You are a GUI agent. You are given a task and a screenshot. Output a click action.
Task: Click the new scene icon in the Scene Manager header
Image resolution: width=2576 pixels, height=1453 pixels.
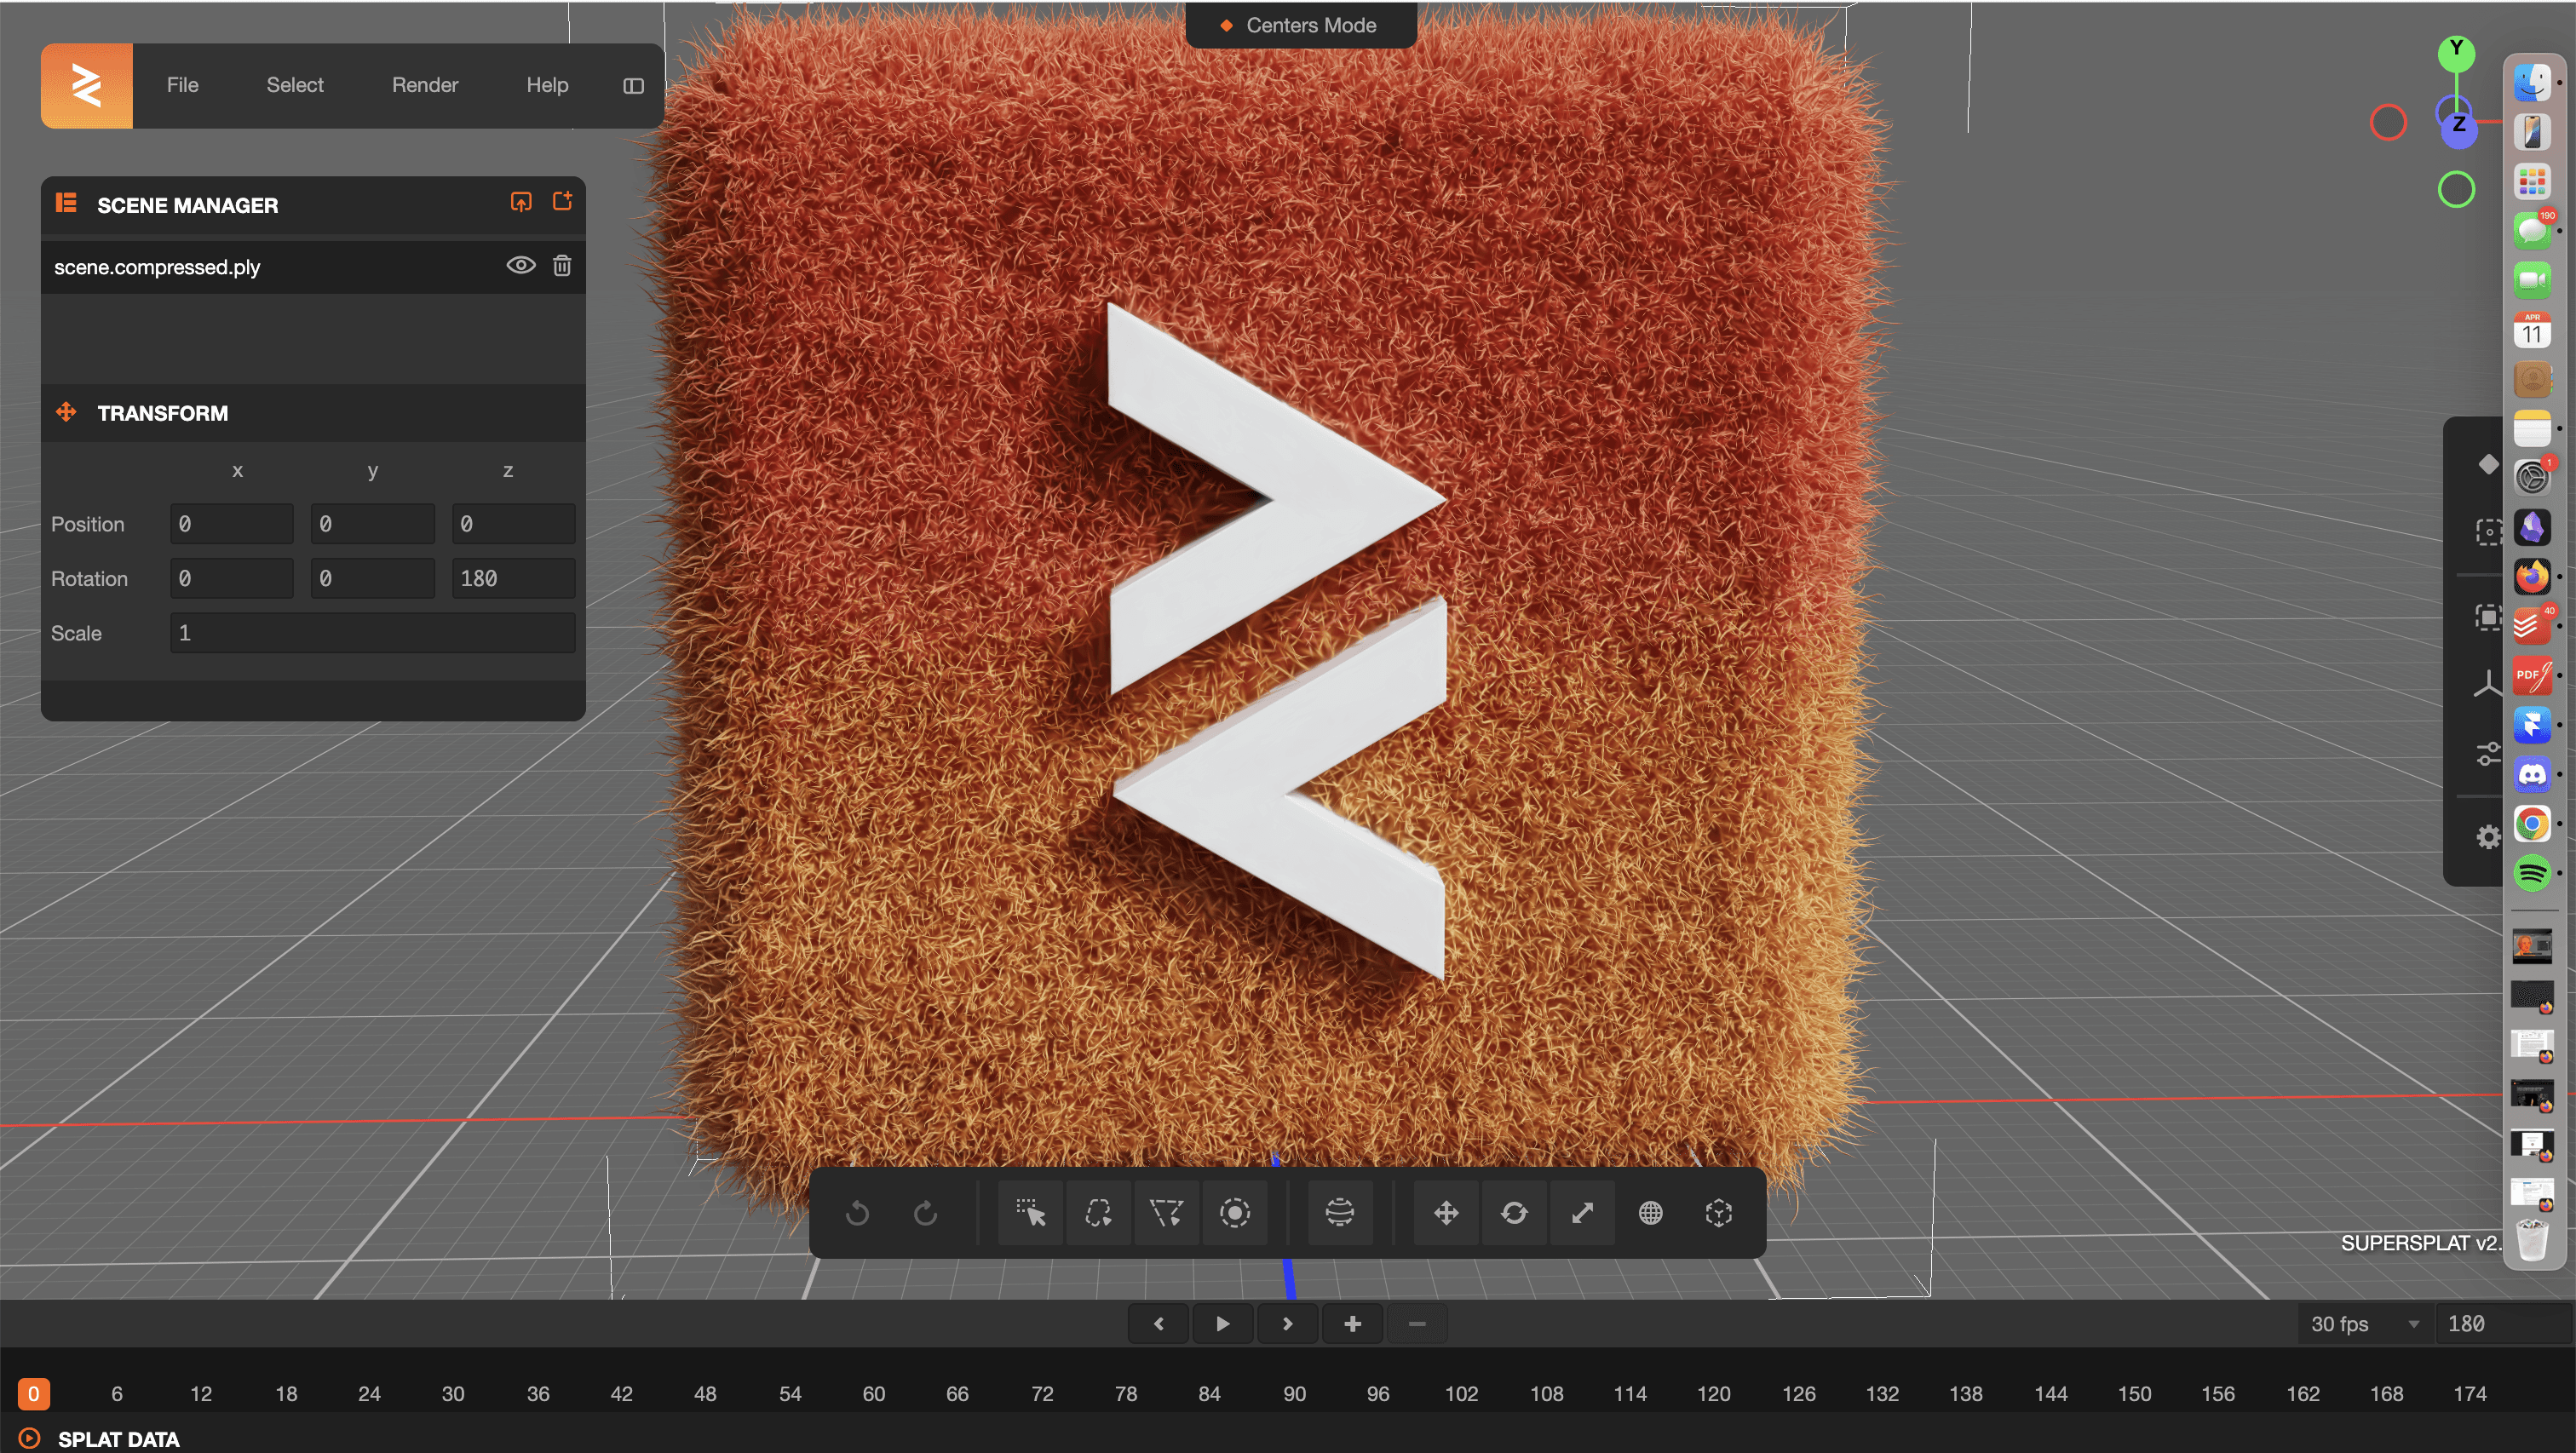(563, 202)
